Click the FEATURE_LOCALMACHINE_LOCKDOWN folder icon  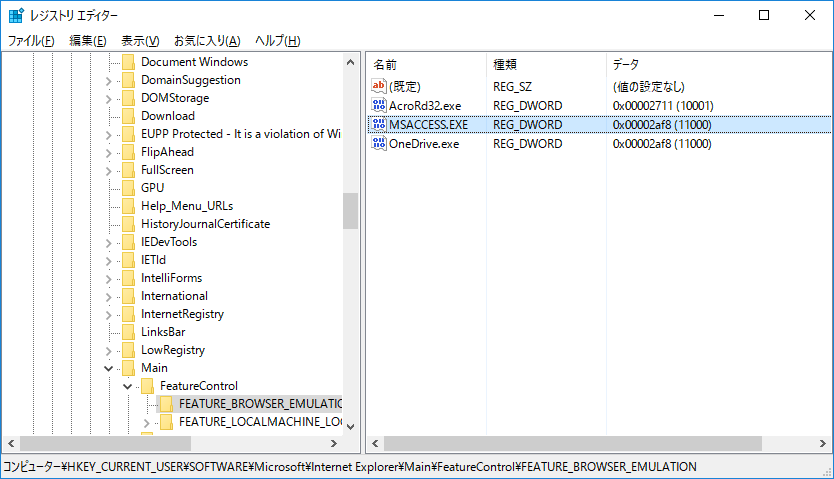click(x=166, y=423)
